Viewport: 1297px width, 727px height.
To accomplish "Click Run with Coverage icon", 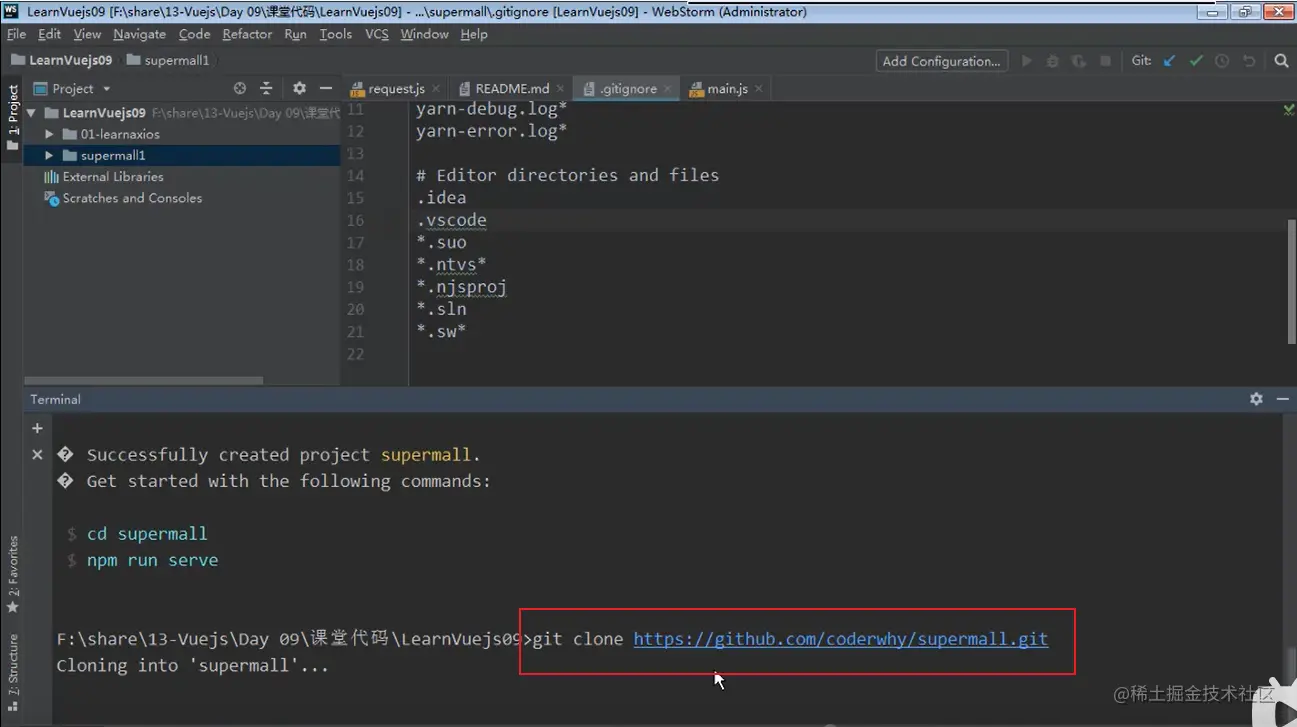I will click(x=1078, y=61).
